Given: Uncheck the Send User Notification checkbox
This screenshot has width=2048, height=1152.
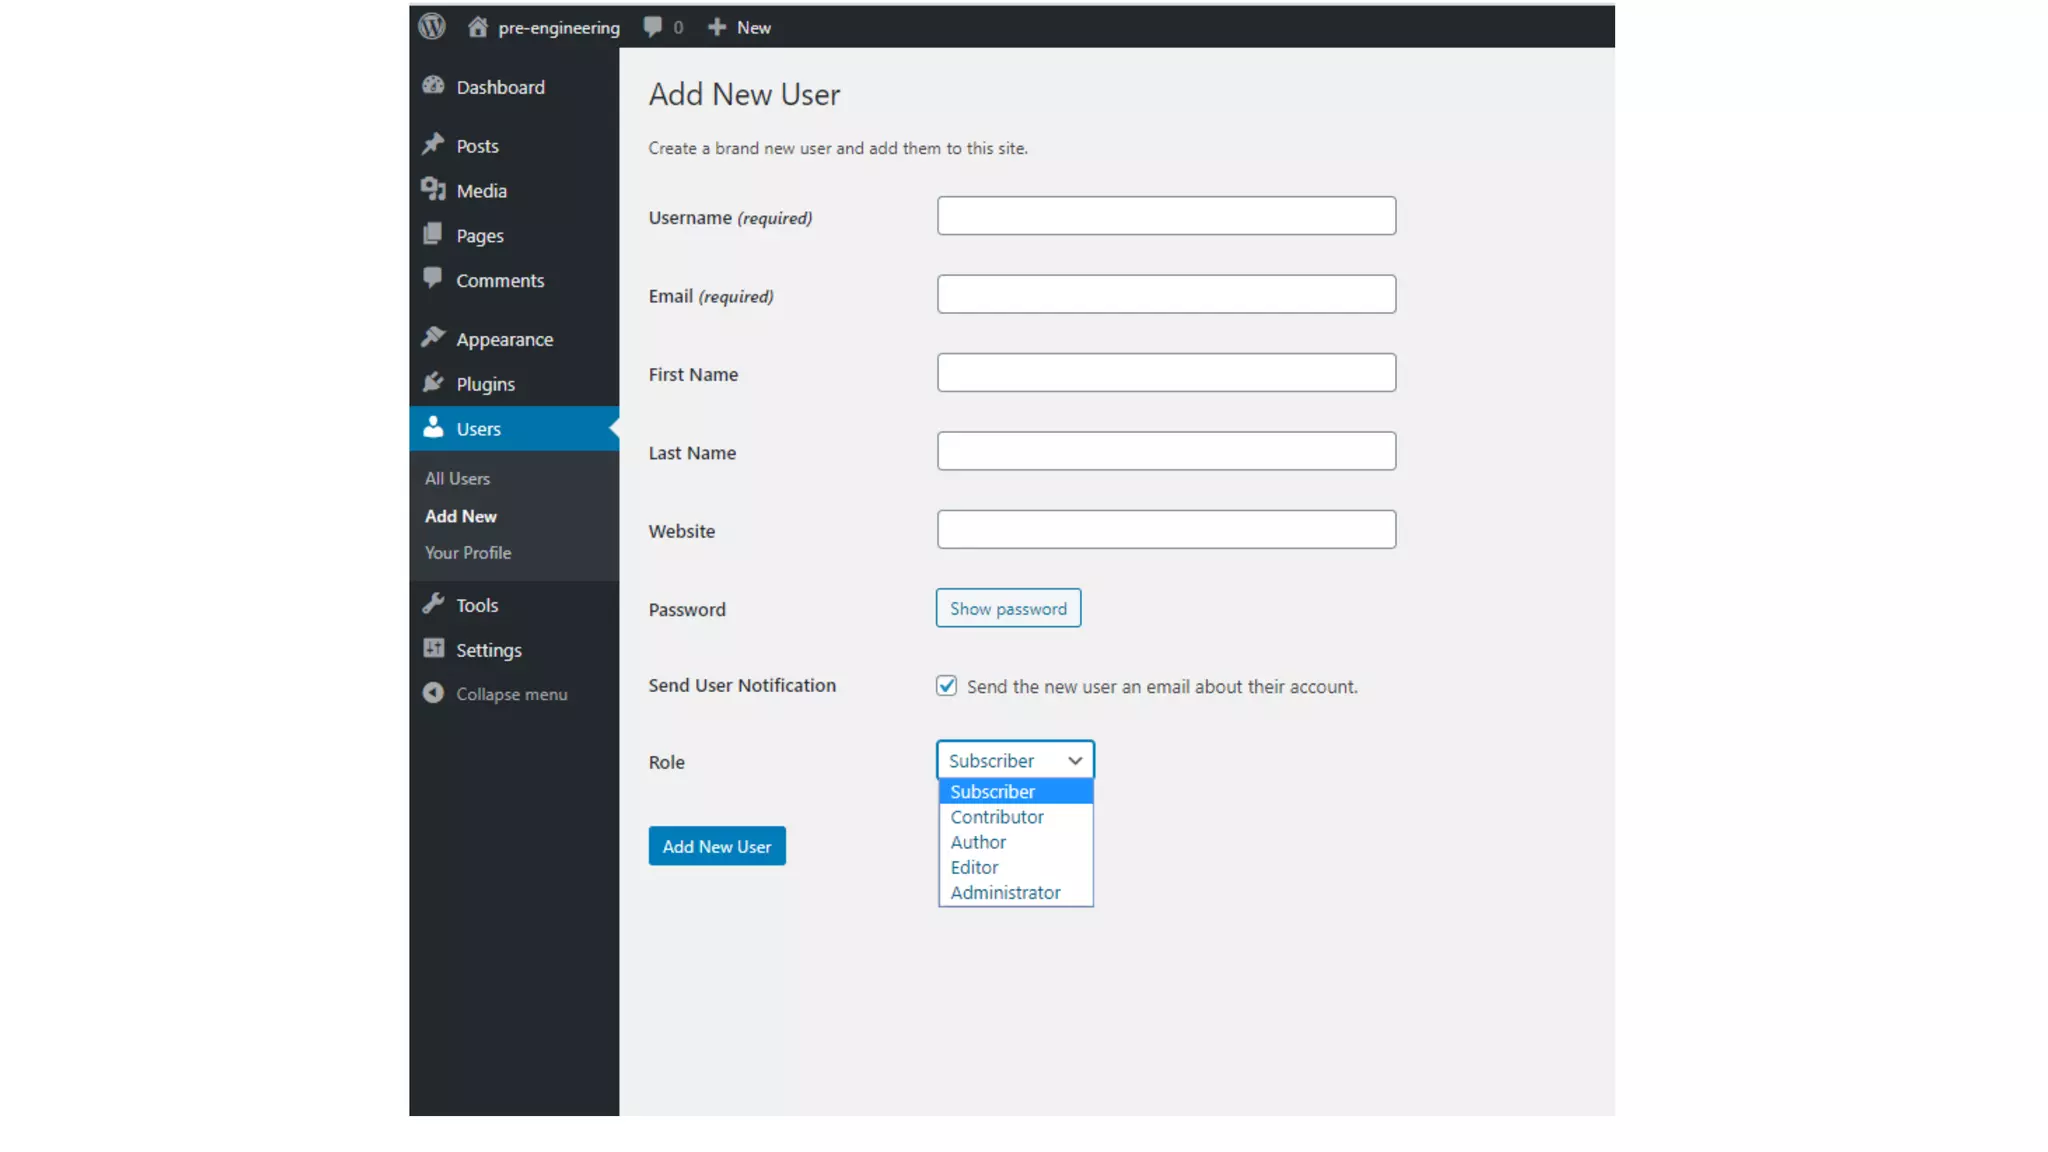Looking at the screenshot, I should point(946,686).
